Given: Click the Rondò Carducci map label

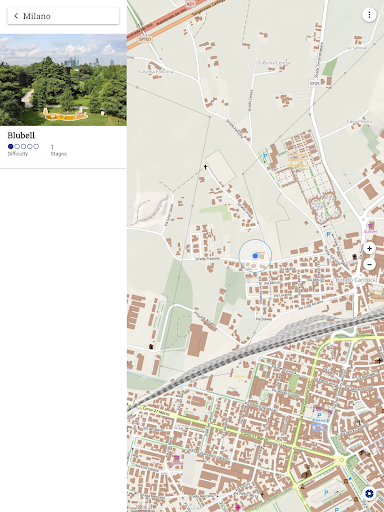Looking at the screenshot, I should (356, 280).
